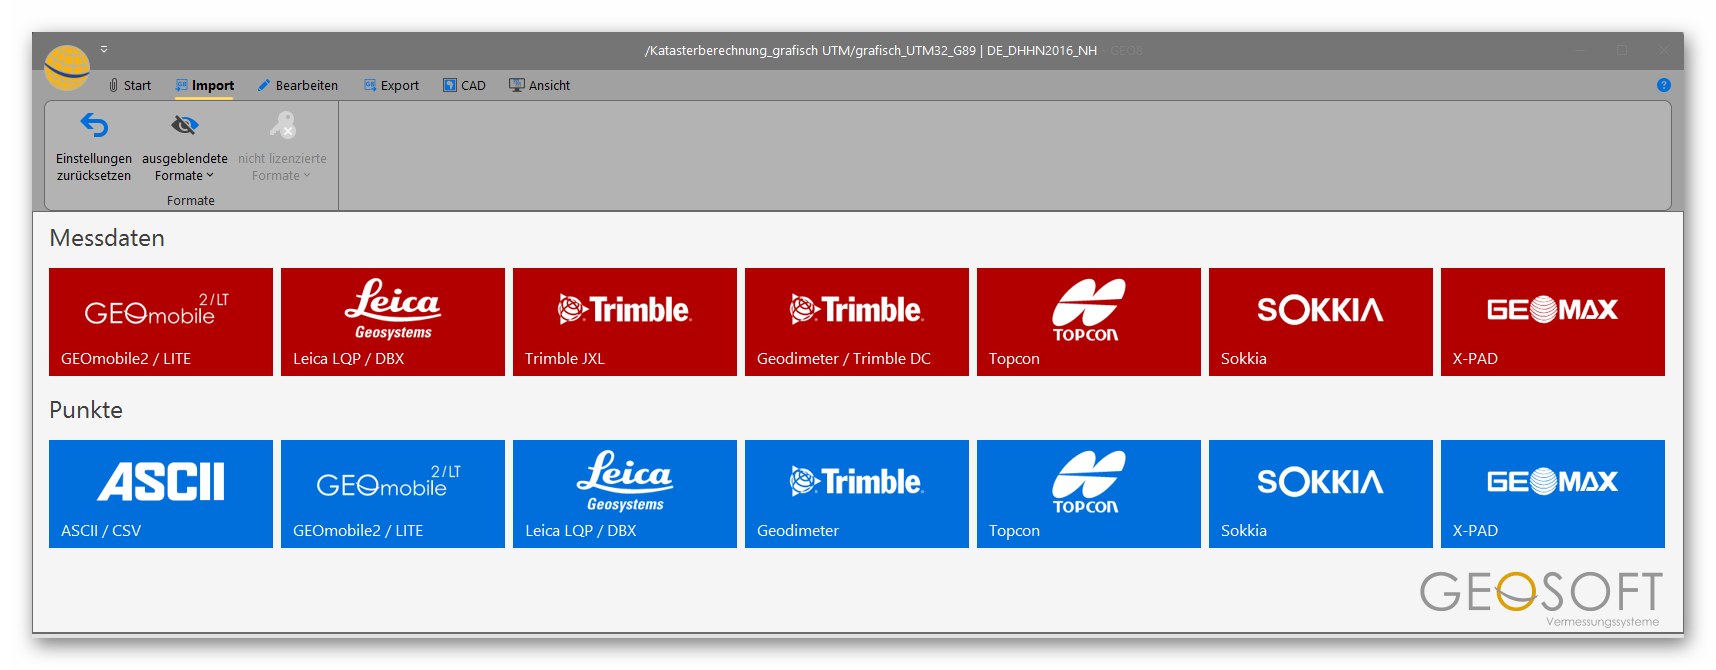The height and width of the screenshot is (670, 1716).
Task: Click the blue help question mark icon
Action: click(x=1663, y=85)
